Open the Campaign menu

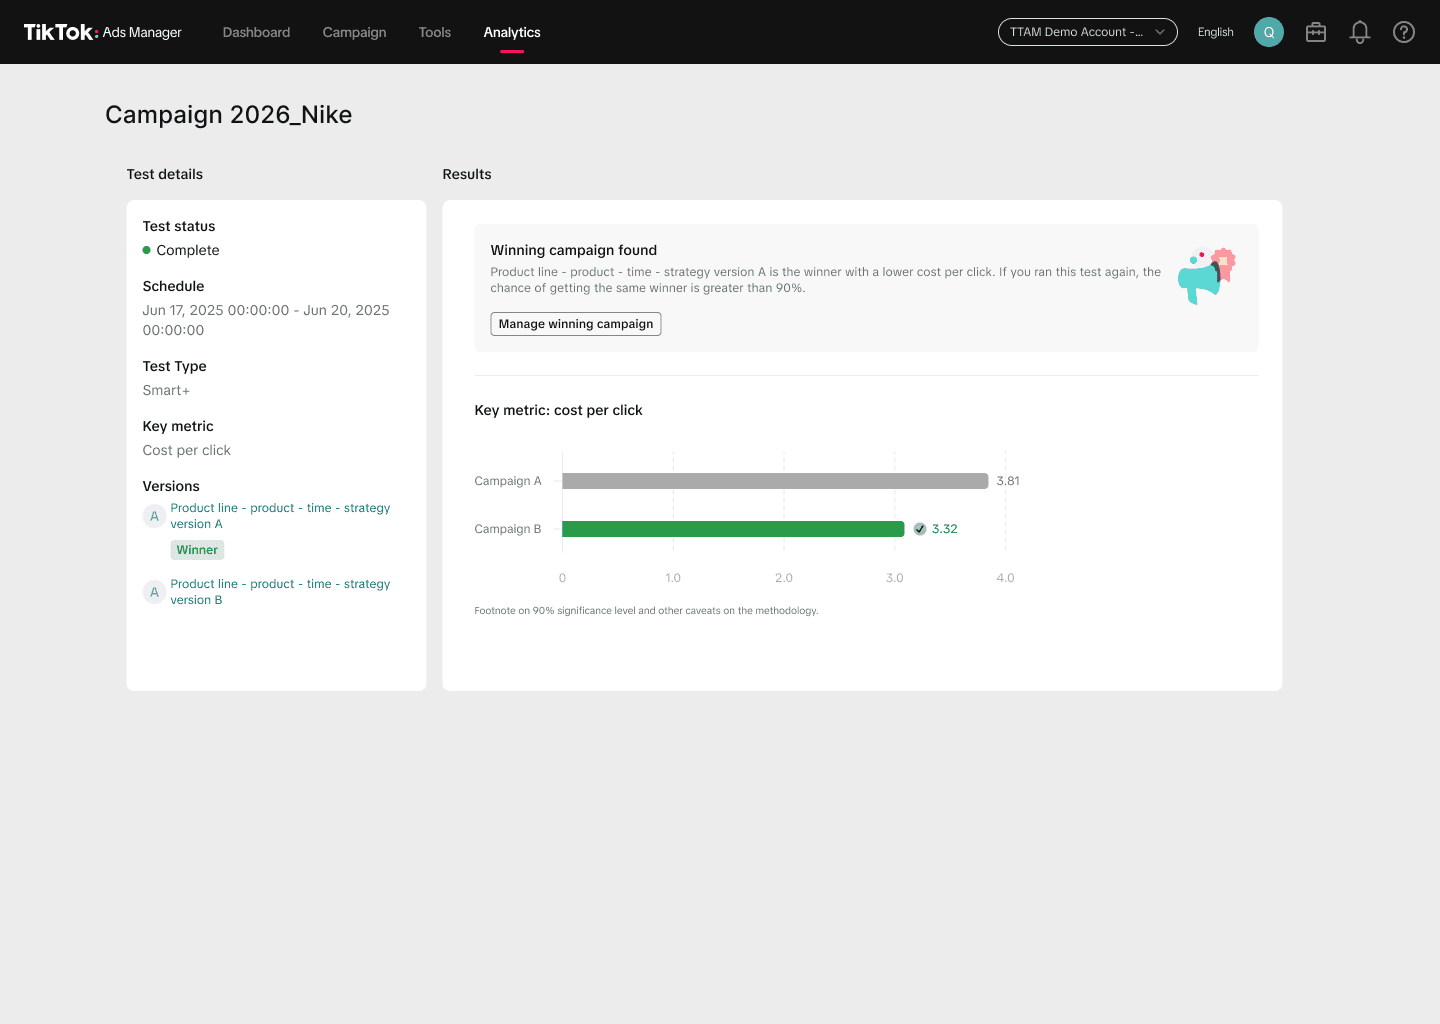tap(354, 32)
